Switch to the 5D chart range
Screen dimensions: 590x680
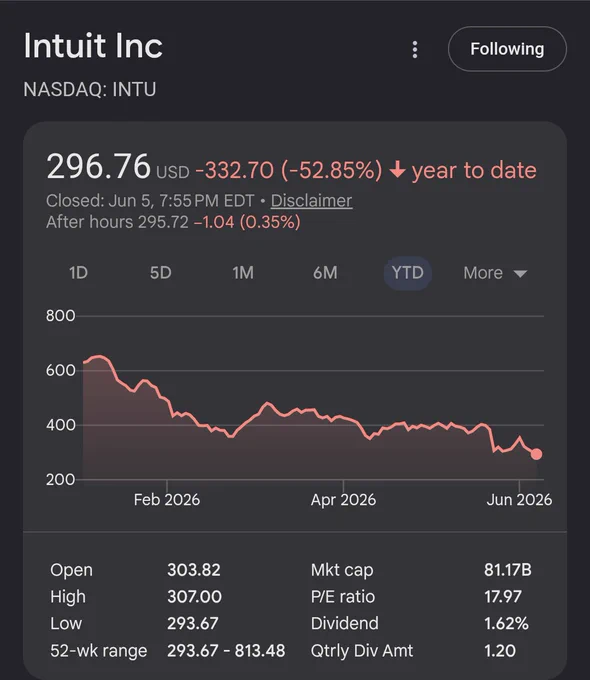[x=161, y=273]
